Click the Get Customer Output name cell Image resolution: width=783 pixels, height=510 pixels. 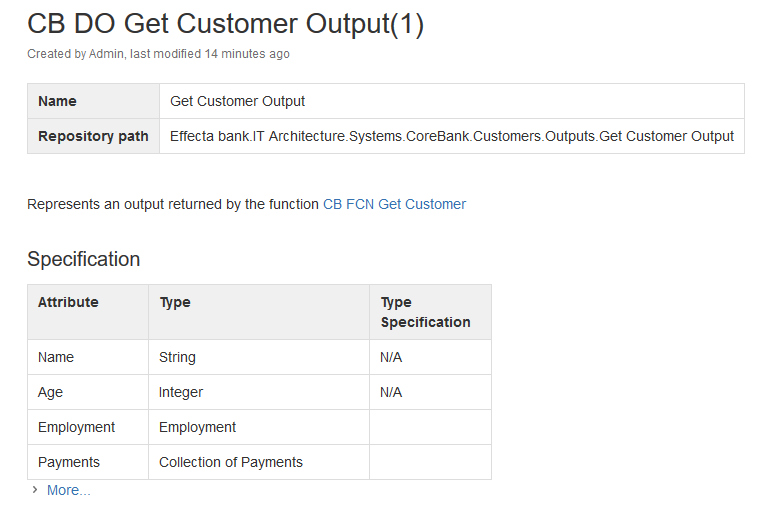pos(451,101)
